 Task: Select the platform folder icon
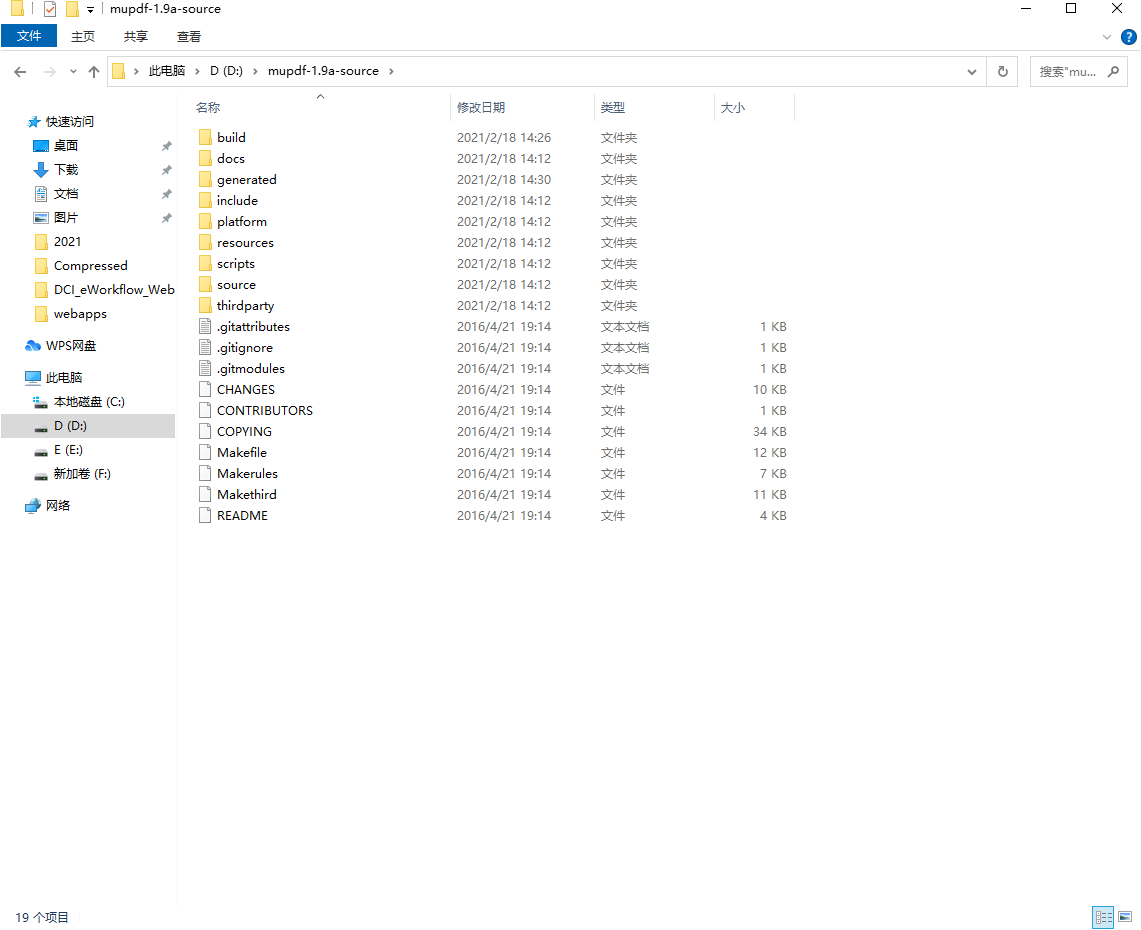205,221
